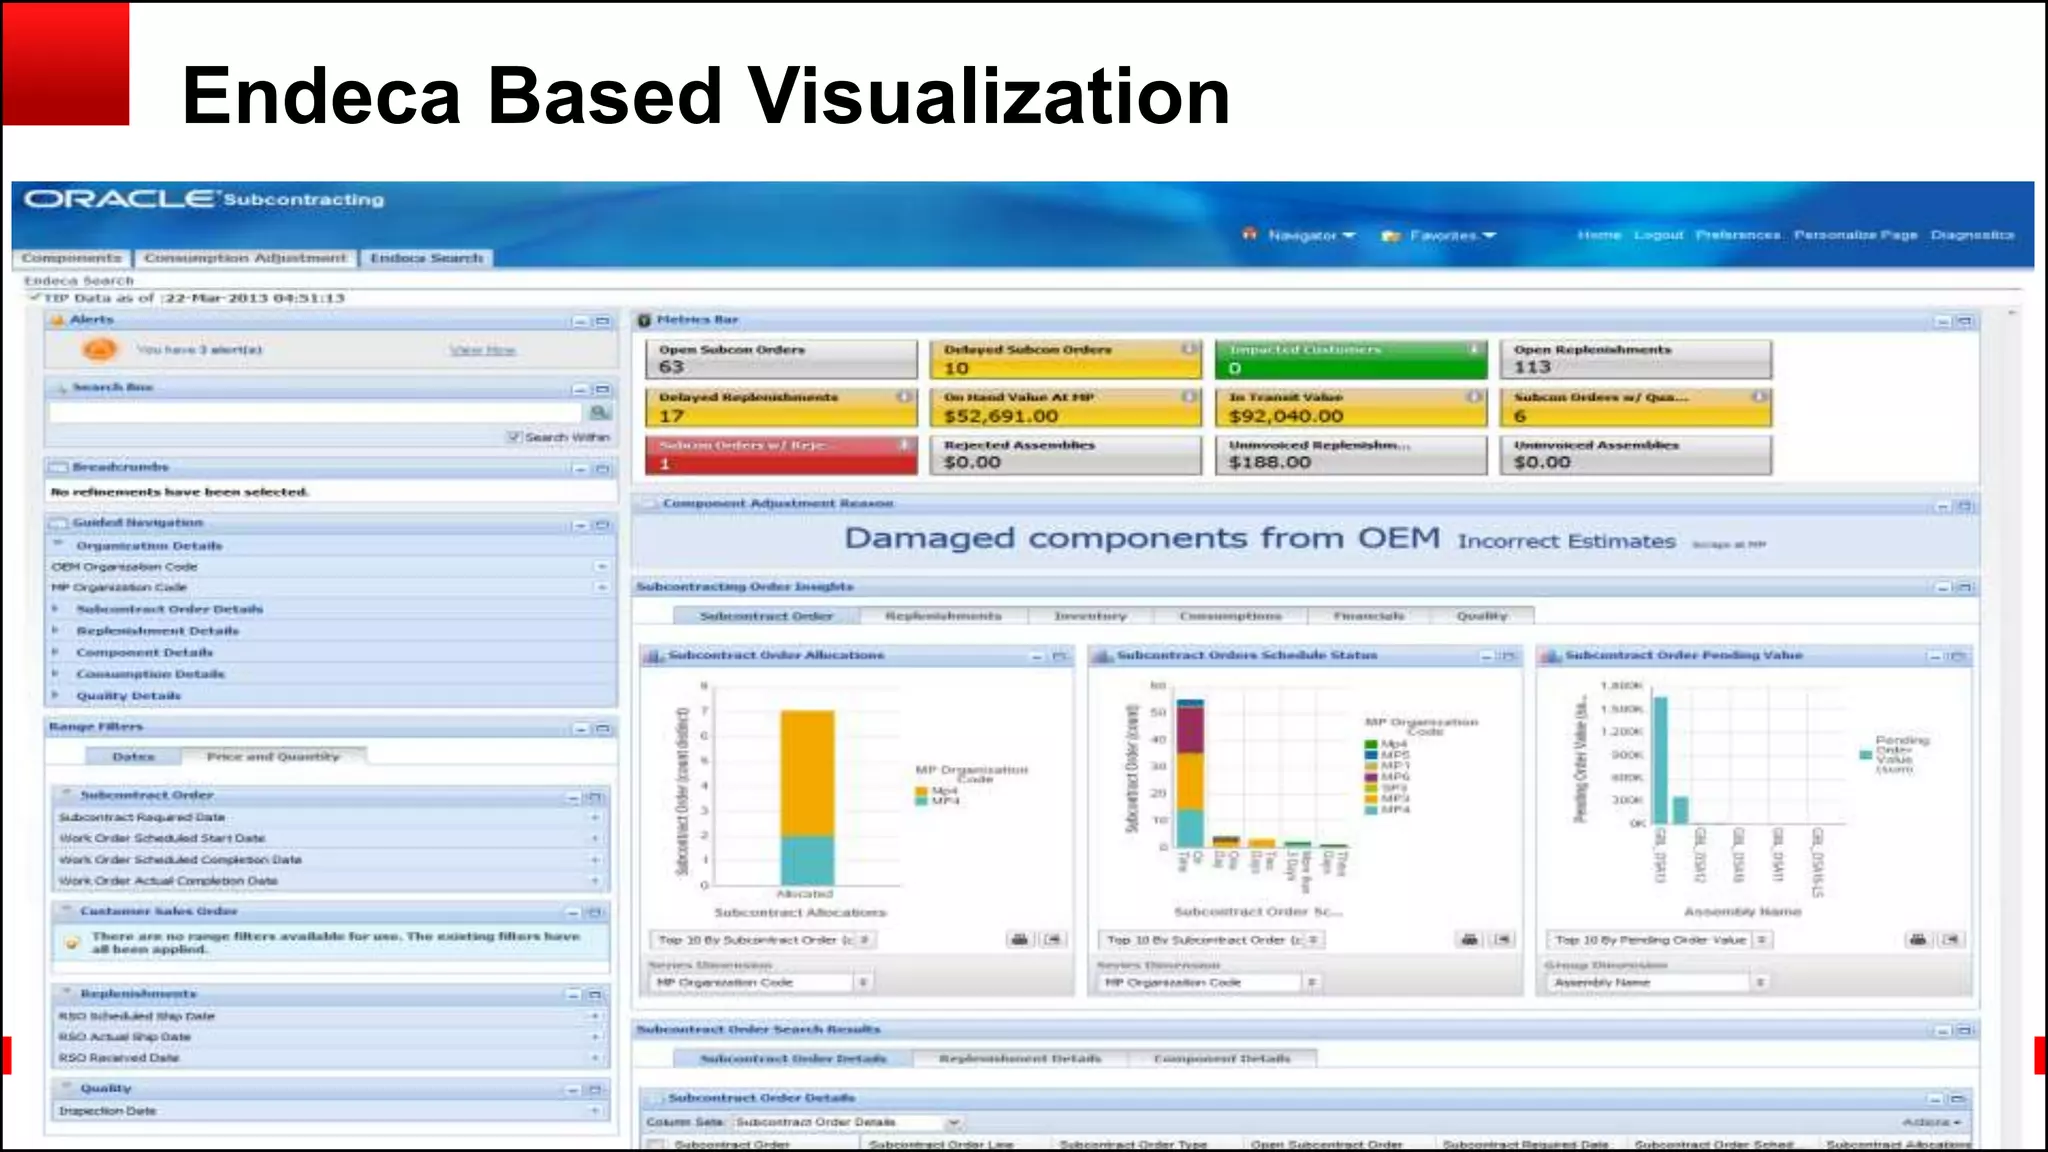The height and width of the screenshot is (1152, 2048).
Task: Click the Personalize Page link
Action: click(x=1856, y=235)
